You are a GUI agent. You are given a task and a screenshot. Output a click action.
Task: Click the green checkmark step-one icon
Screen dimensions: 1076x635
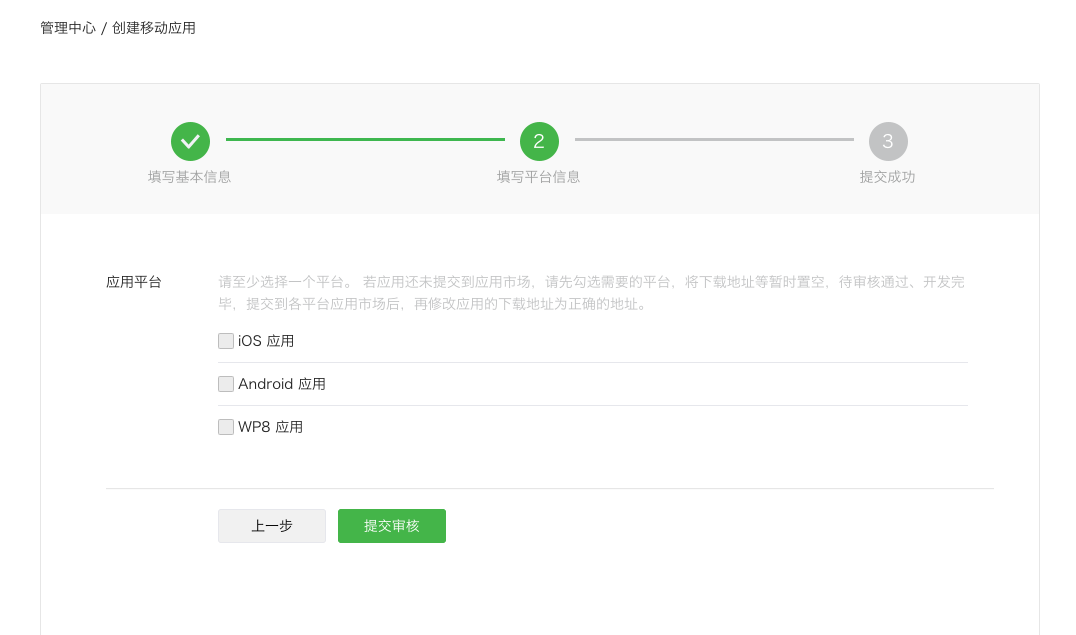tap(190, 141)
